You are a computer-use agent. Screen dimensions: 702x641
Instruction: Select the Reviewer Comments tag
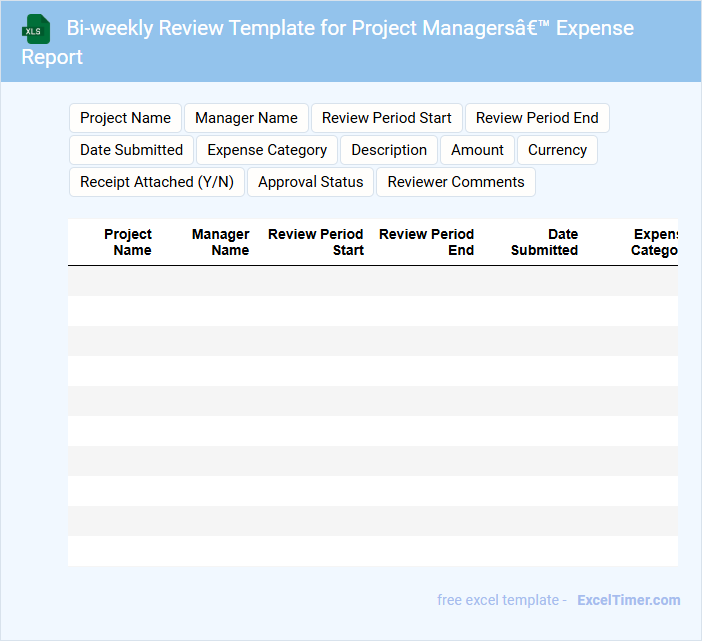tap(456, 182)
